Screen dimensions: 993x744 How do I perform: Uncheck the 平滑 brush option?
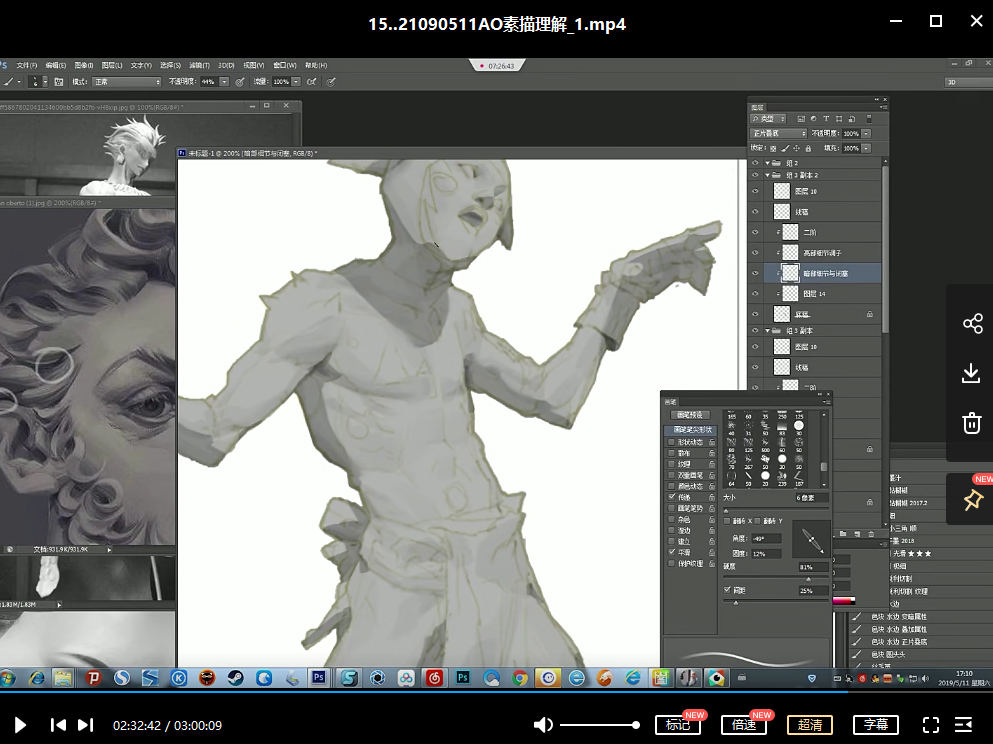672,551
